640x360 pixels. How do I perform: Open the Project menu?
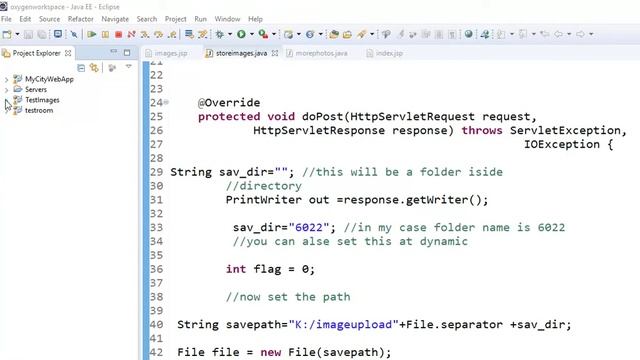[176, 19]
